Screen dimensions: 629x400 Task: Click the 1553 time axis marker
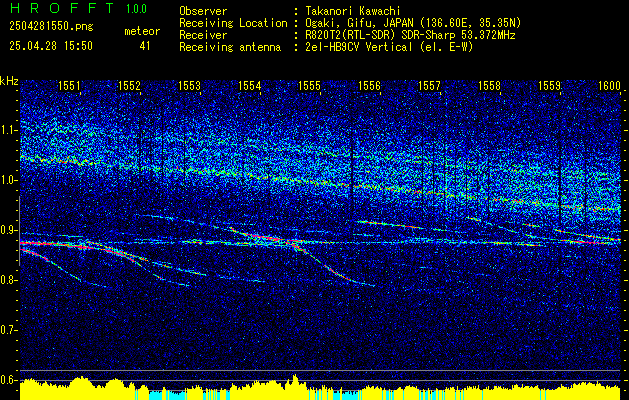(x=189, y=85)
